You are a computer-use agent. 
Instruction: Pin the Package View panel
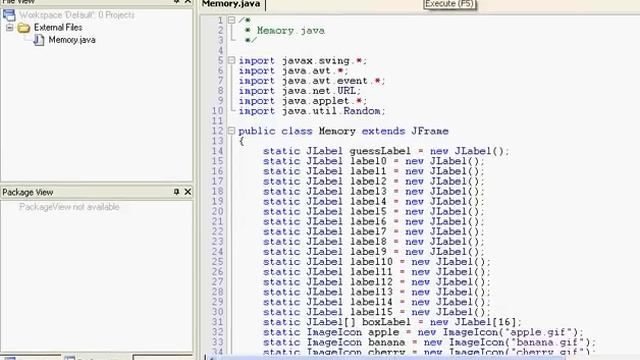click(176, 192)
